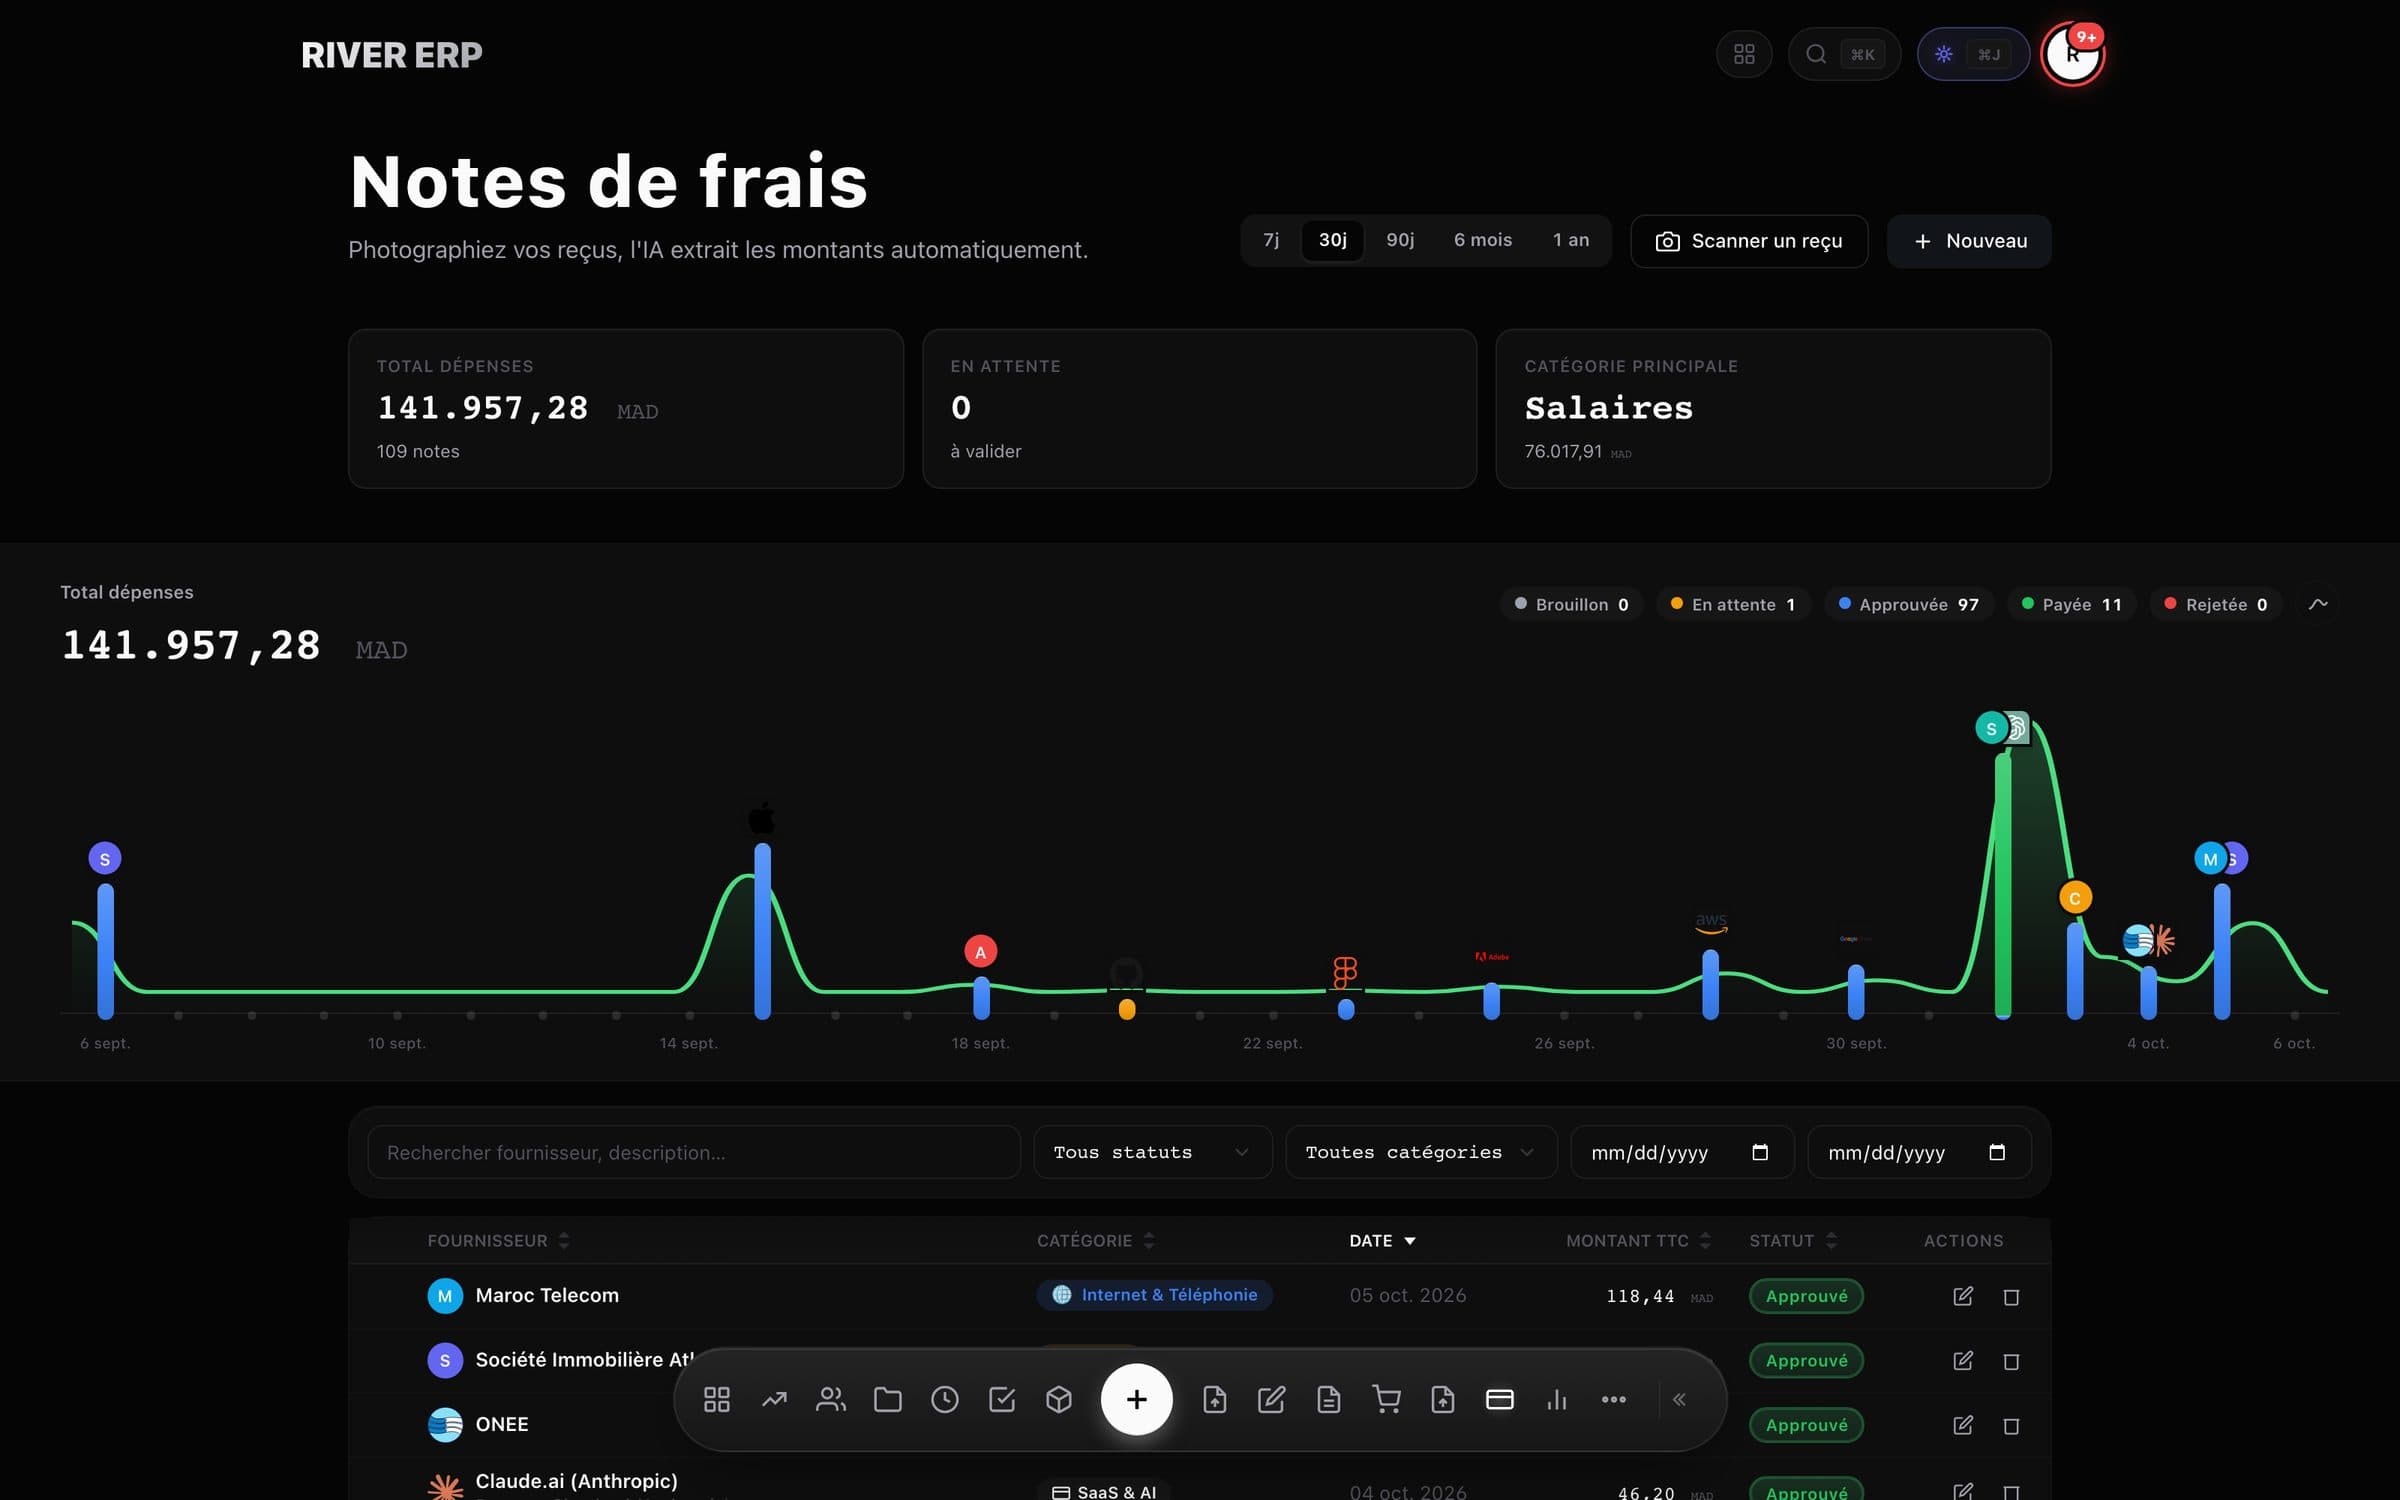
Task: Click the white plus circle in the dock
Action: pyautogui.click(x=1136, y=1399)
